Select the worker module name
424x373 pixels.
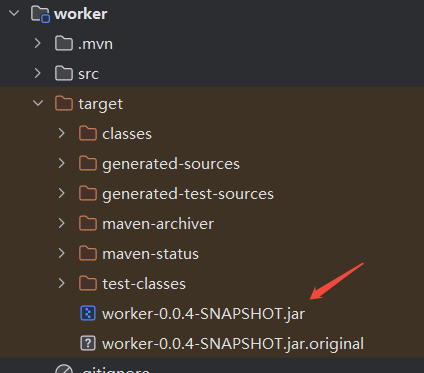(x=81, y=14)
